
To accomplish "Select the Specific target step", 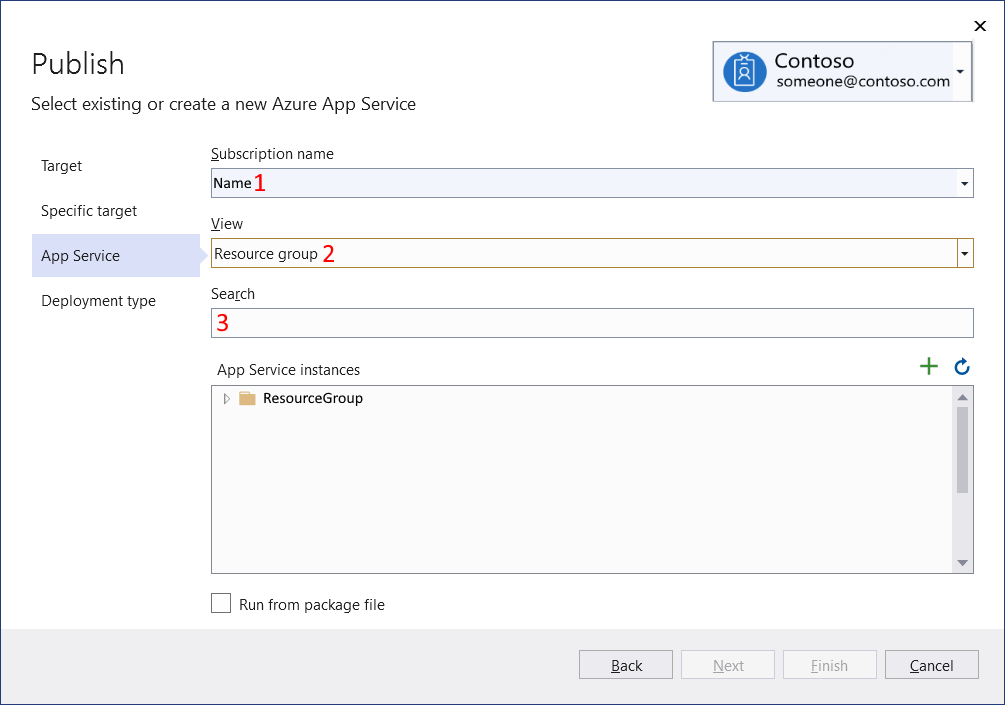I will [x=88, y=211].
